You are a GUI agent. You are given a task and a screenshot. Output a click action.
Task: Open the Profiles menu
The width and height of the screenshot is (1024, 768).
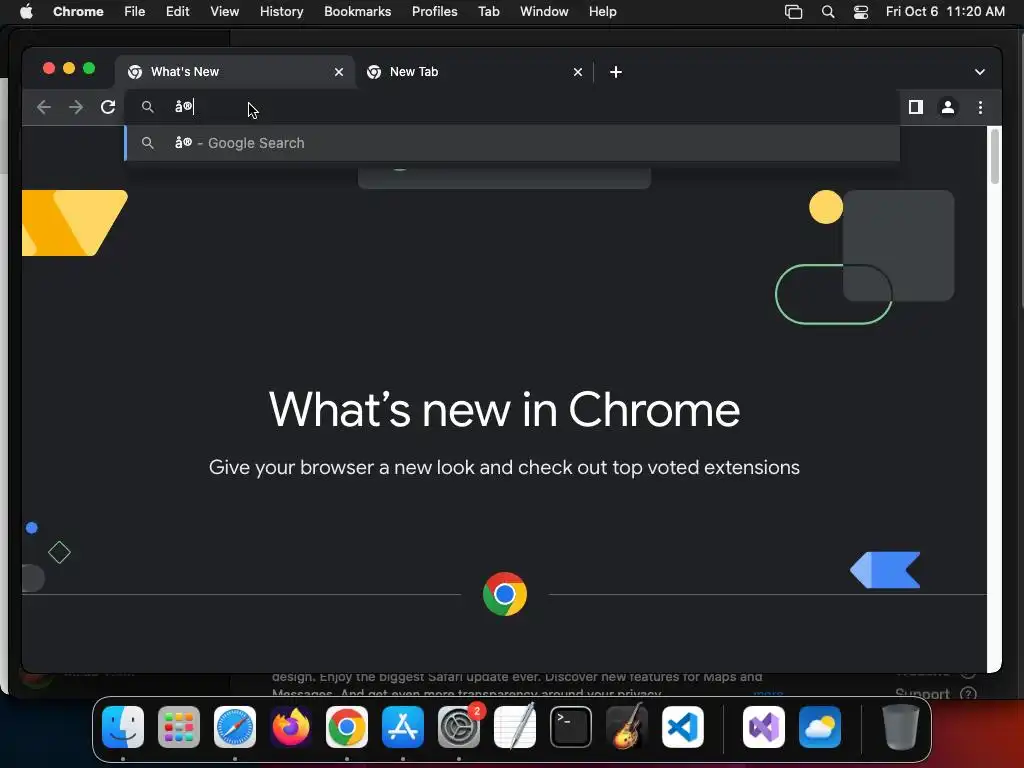click(x=435, y=11)
